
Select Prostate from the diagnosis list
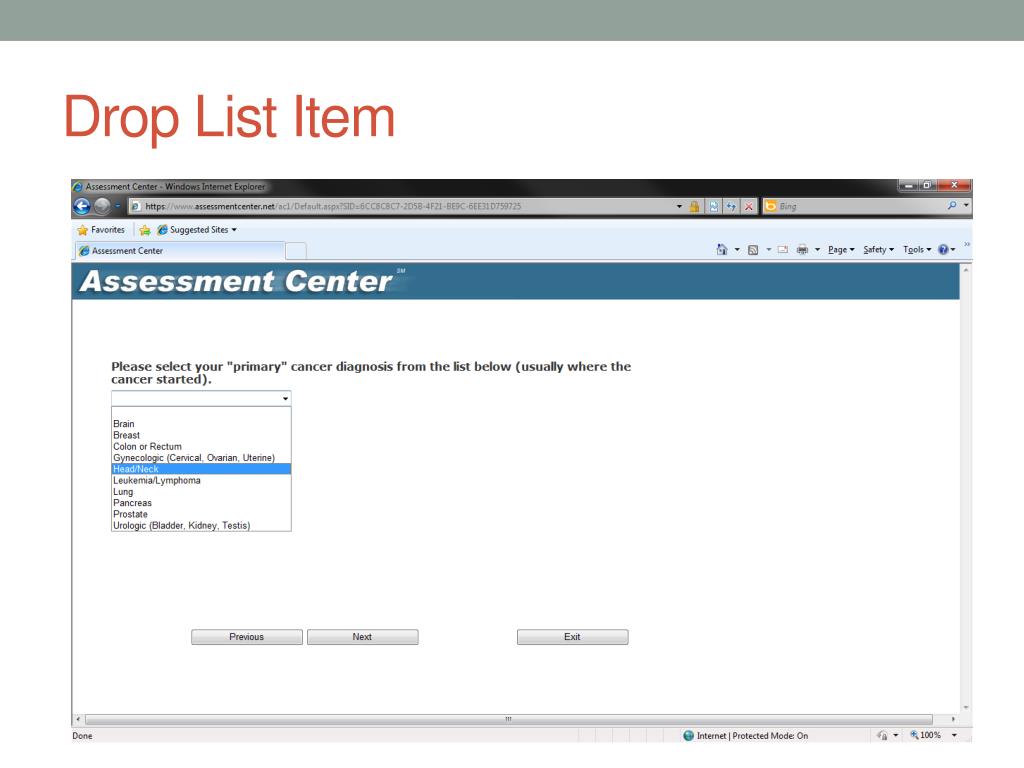click(201, 514)
